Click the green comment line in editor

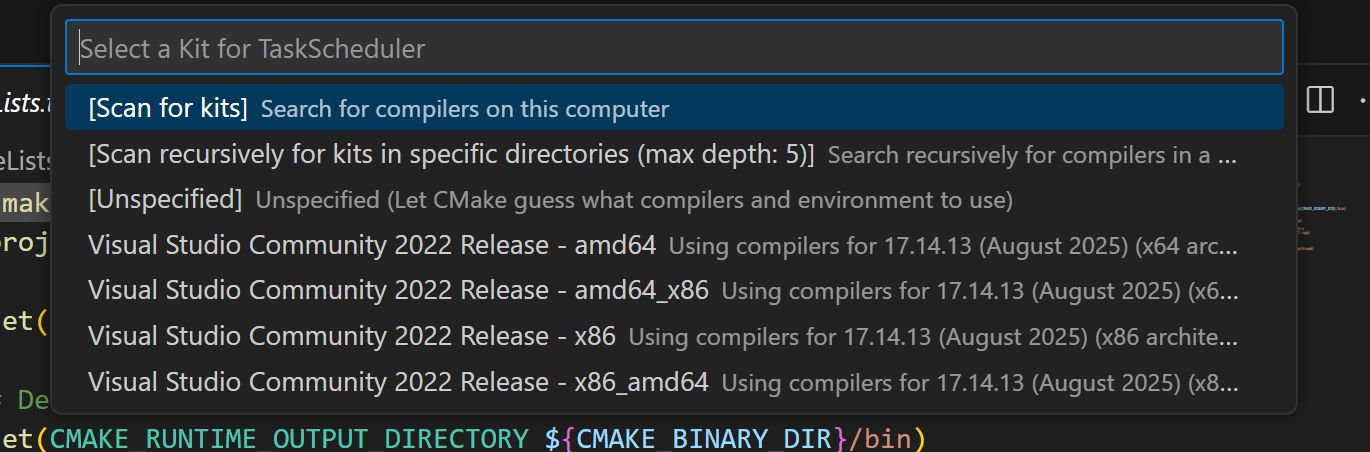tap(30, 401)
